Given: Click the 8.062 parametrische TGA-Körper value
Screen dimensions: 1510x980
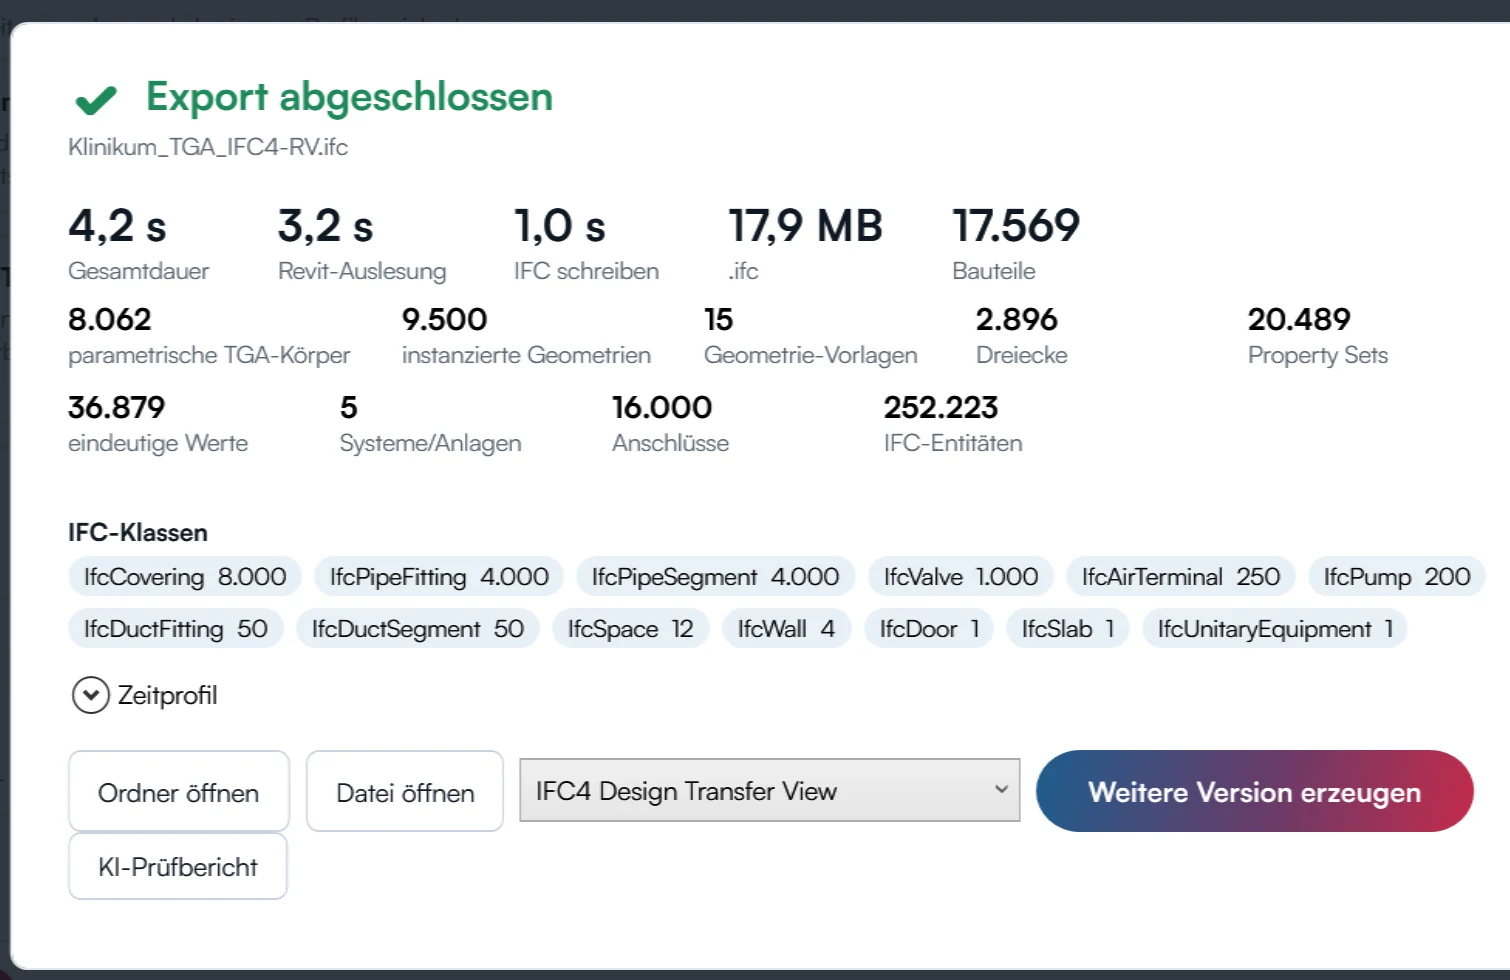Looking at the screenshot, I should (110, 319).
